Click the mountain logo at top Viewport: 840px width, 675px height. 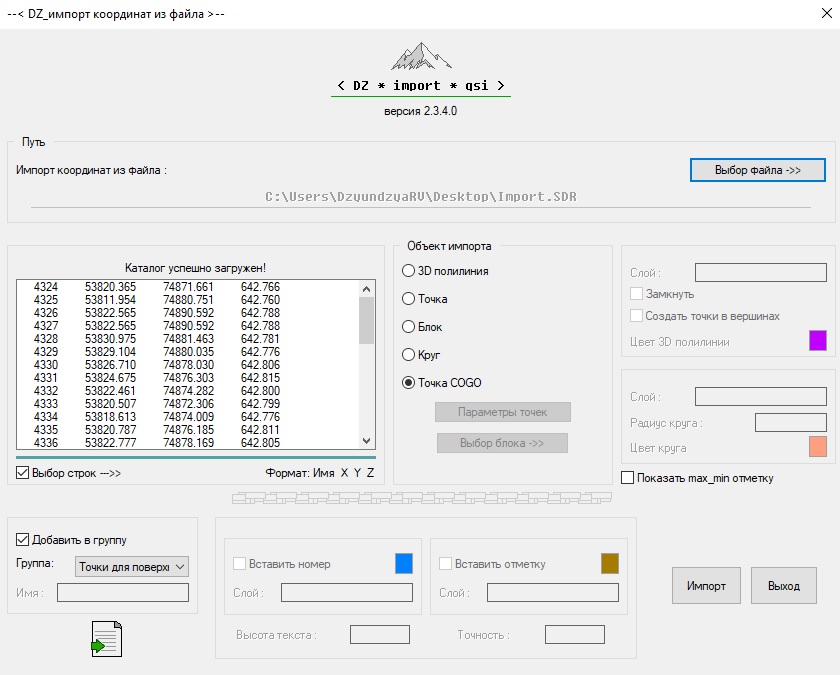coord(420,56)
